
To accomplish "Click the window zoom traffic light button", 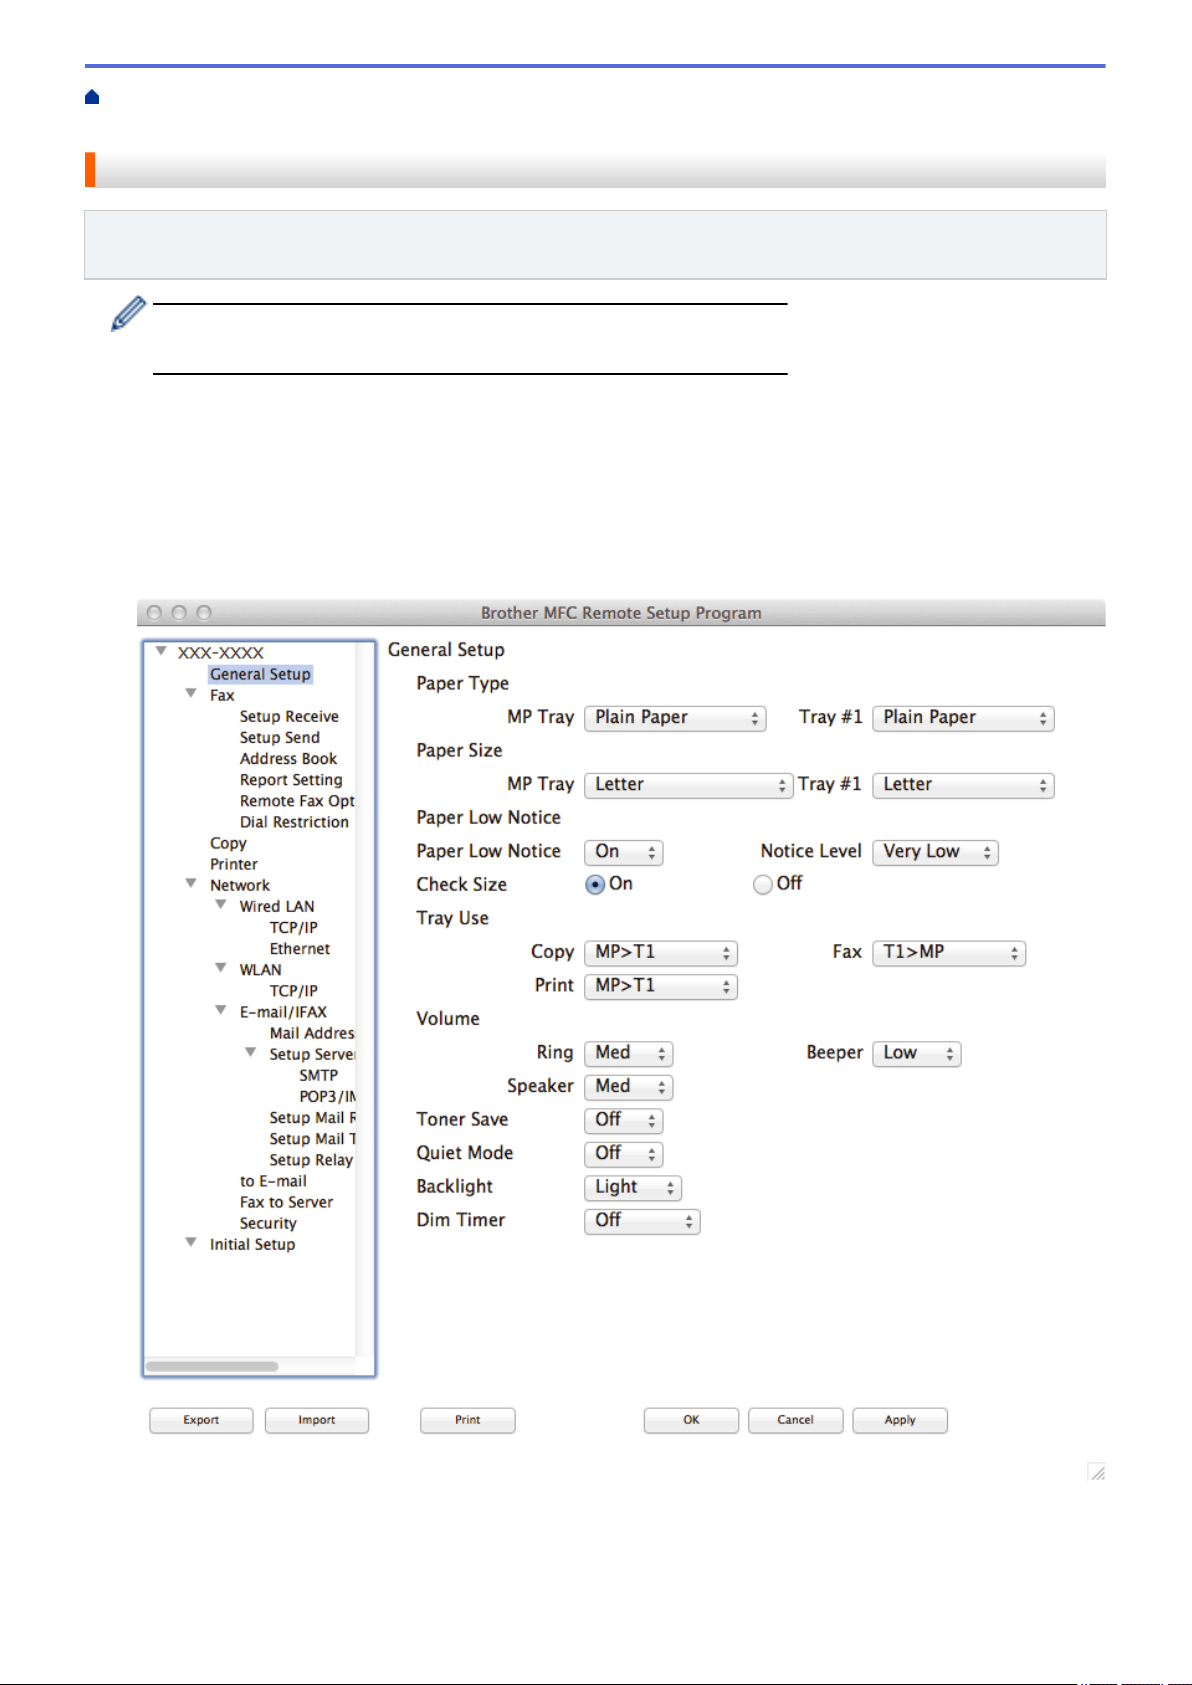I will [x=204, y=612].
